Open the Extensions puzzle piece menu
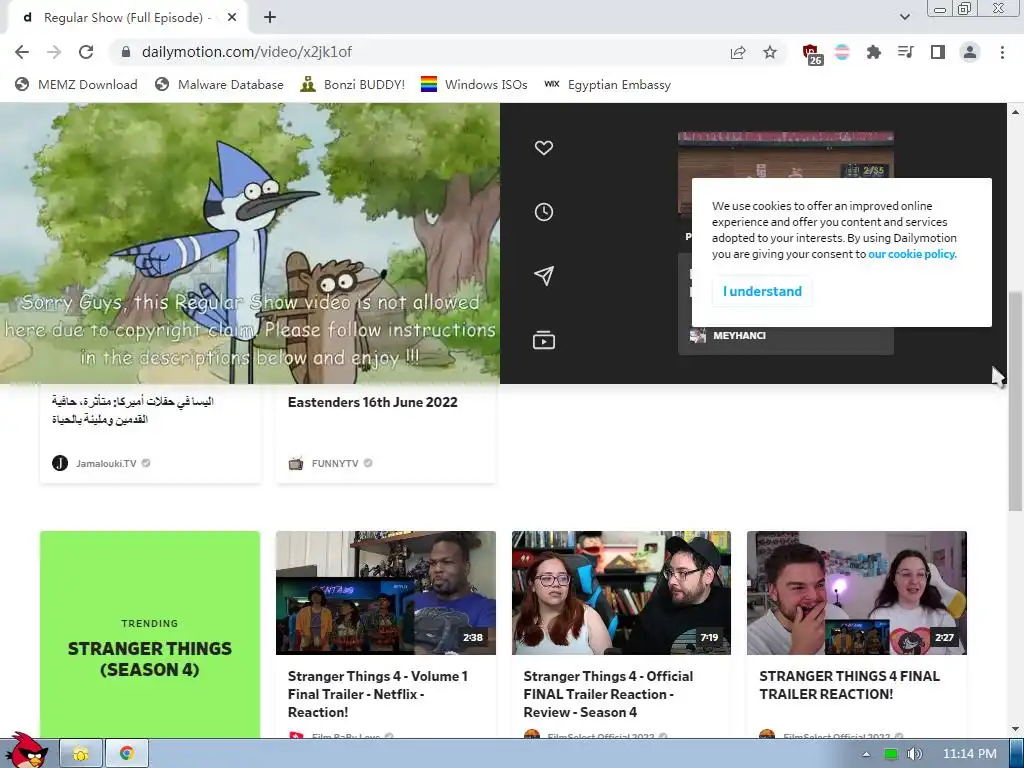The image size is (1024, 768). point(874,52)
